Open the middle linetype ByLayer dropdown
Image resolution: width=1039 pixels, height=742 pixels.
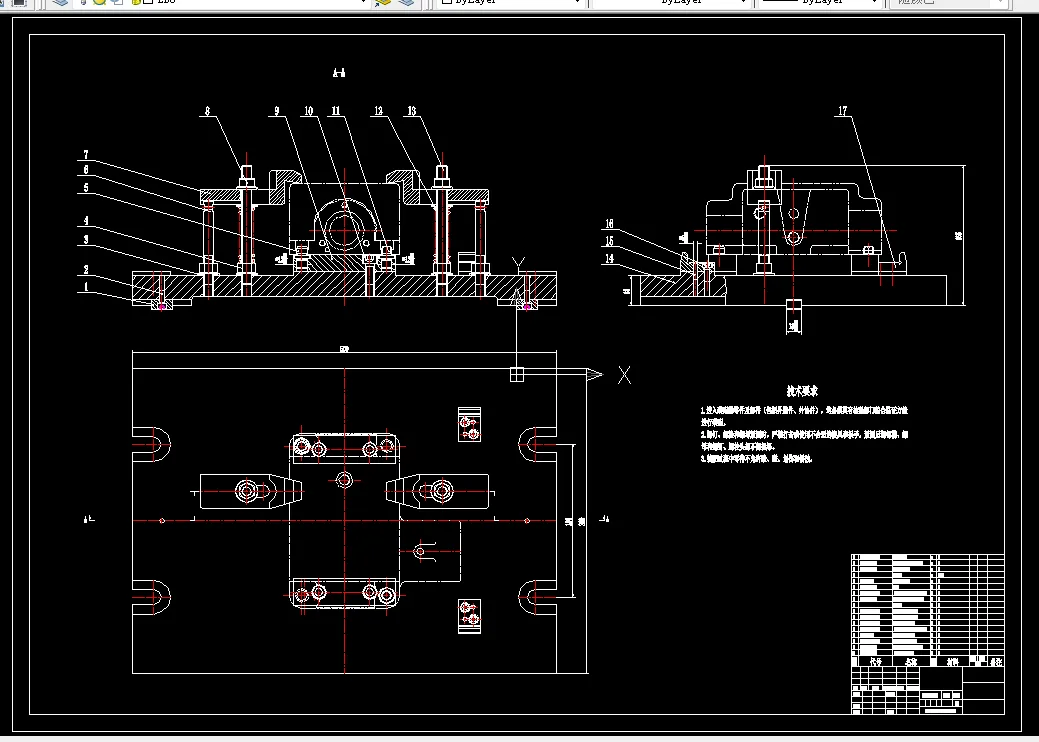[672, 2]
